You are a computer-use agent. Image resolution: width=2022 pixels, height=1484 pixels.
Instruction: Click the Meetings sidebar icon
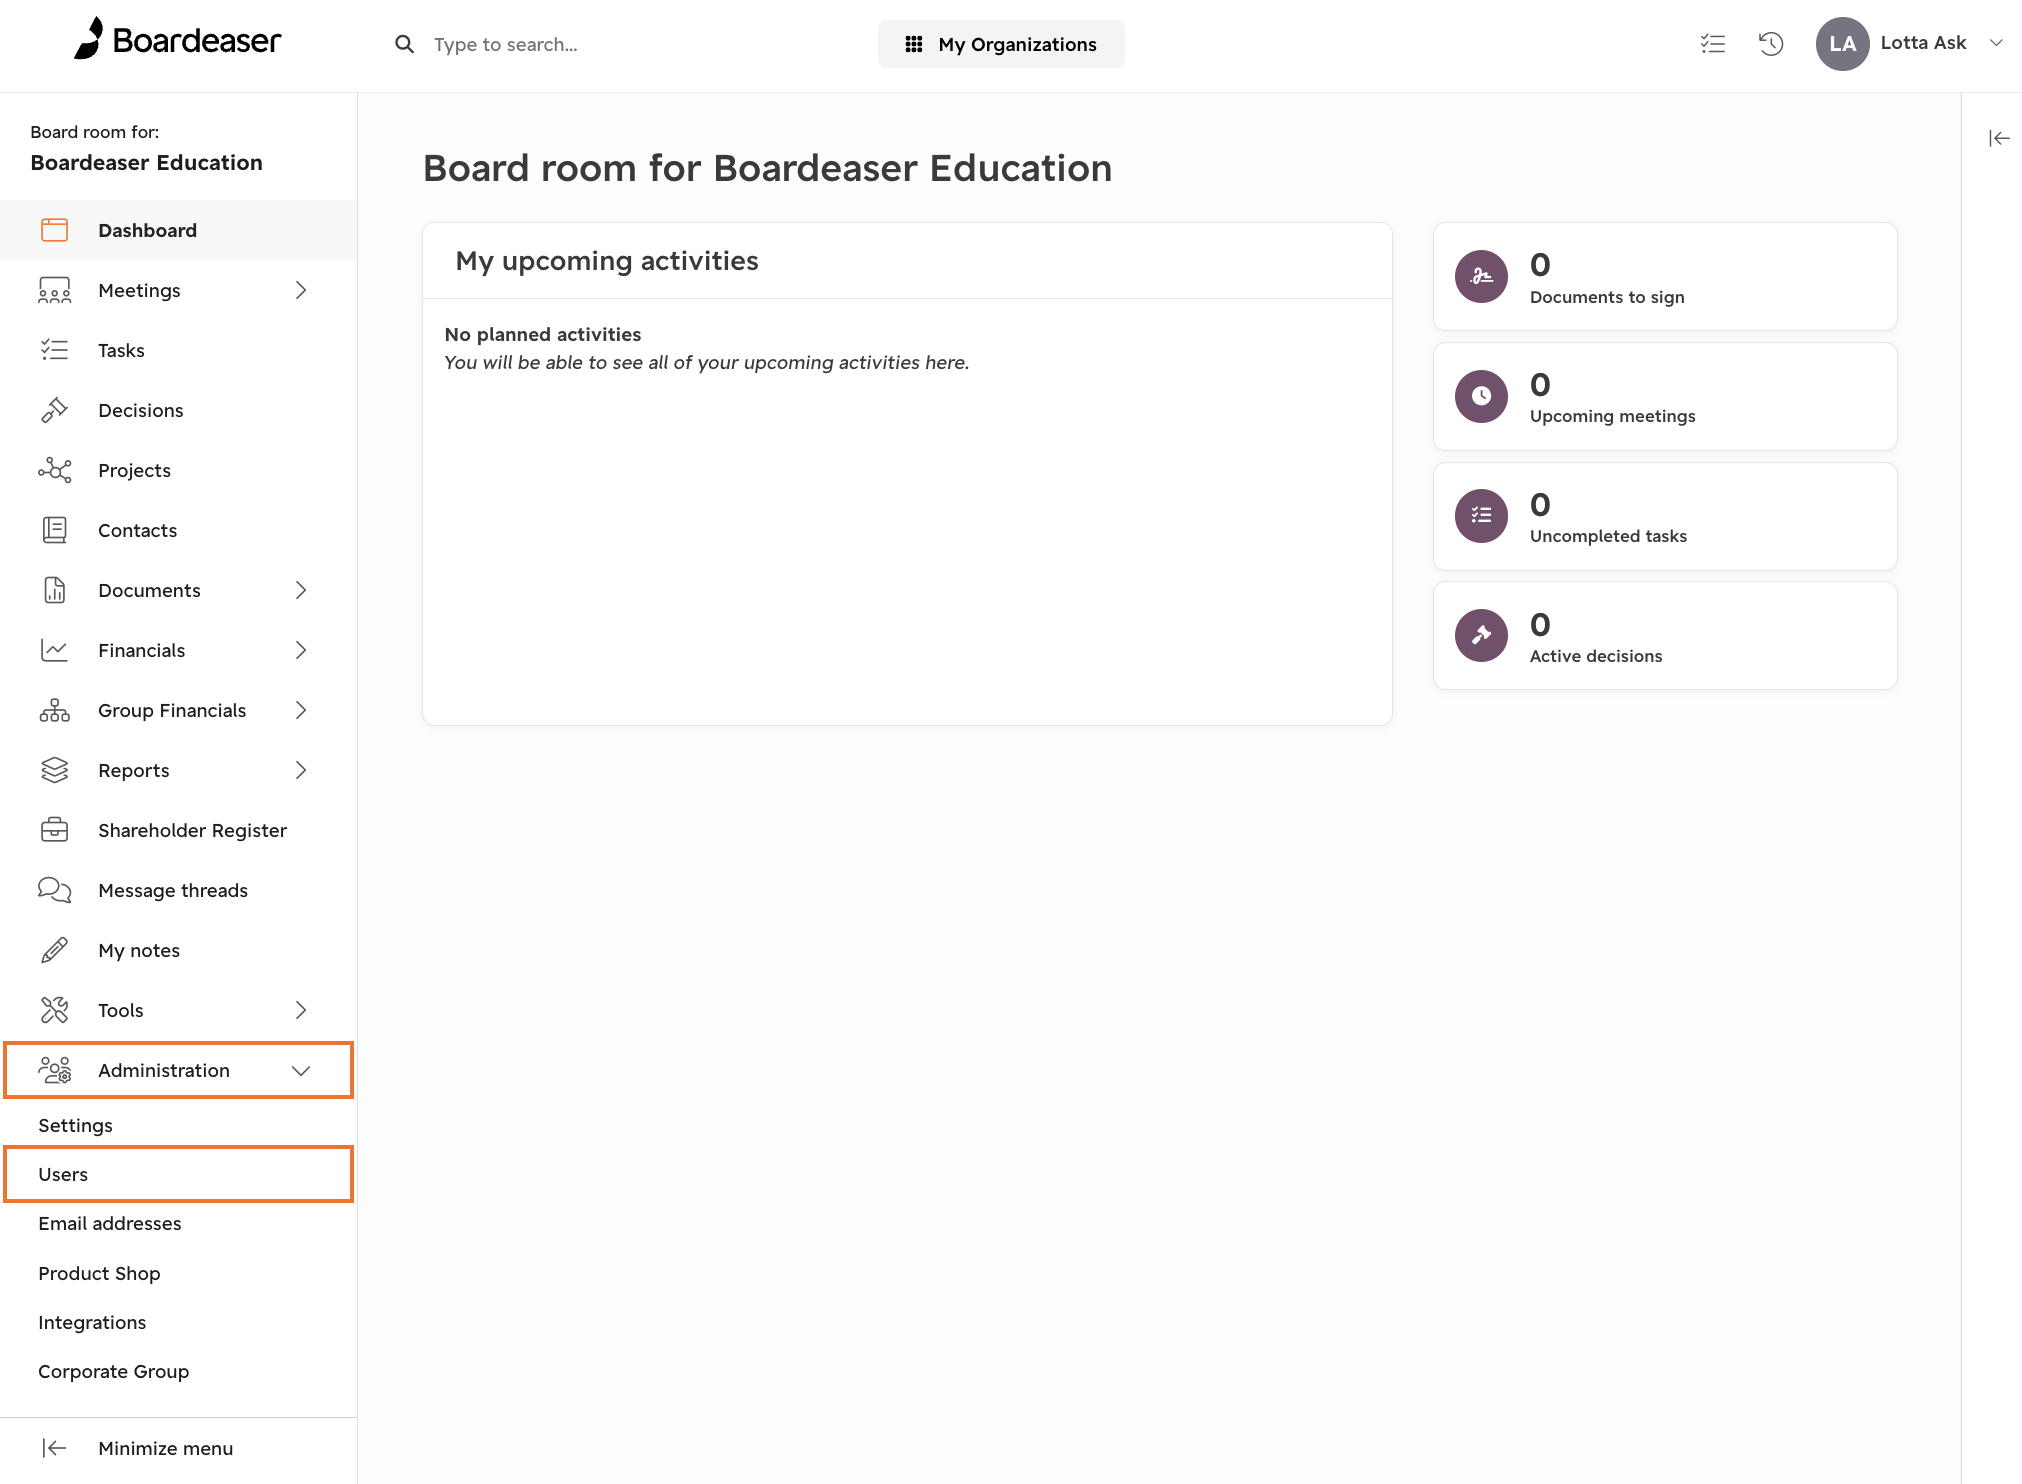pos(54,290)
